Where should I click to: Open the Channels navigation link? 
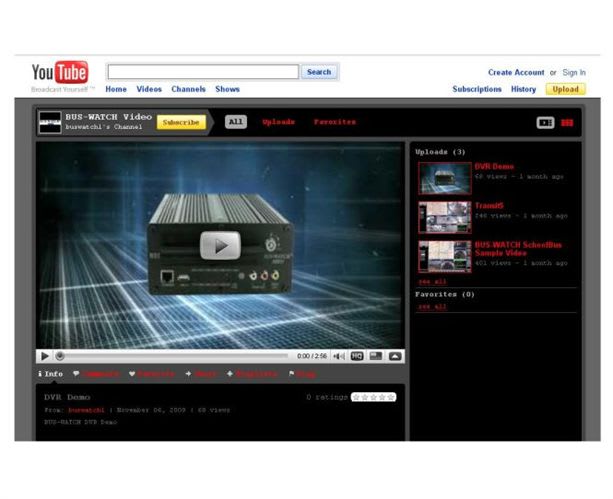pyautogui.click(x=188, y=89)
